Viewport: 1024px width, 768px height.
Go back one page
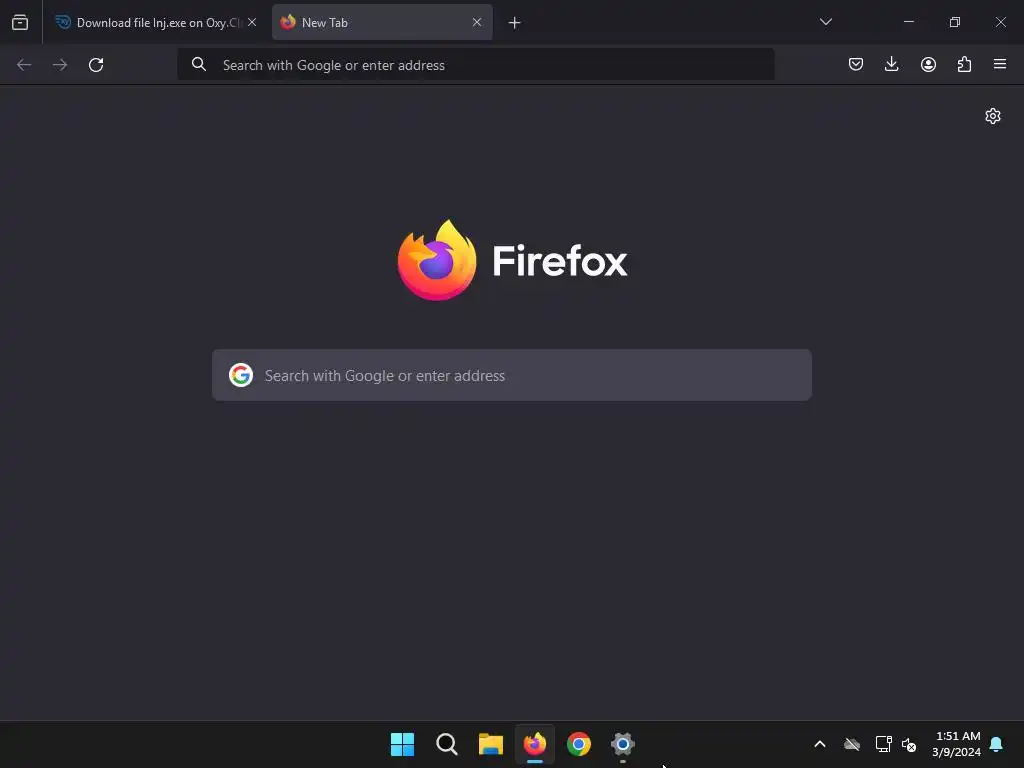click(24, 65)
